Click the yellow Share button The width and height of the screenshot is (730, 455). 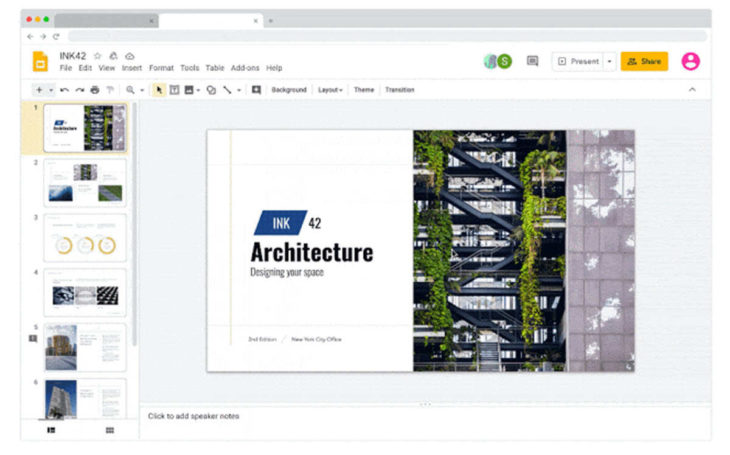click(644, 61)
